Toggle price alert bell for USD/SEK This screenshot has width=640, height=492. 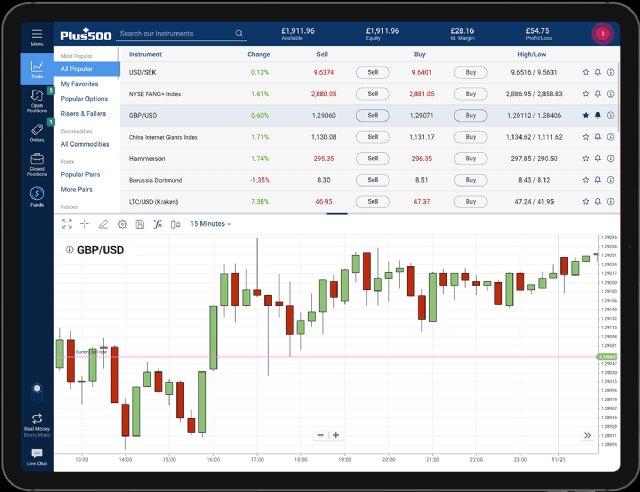pos(598,72)
